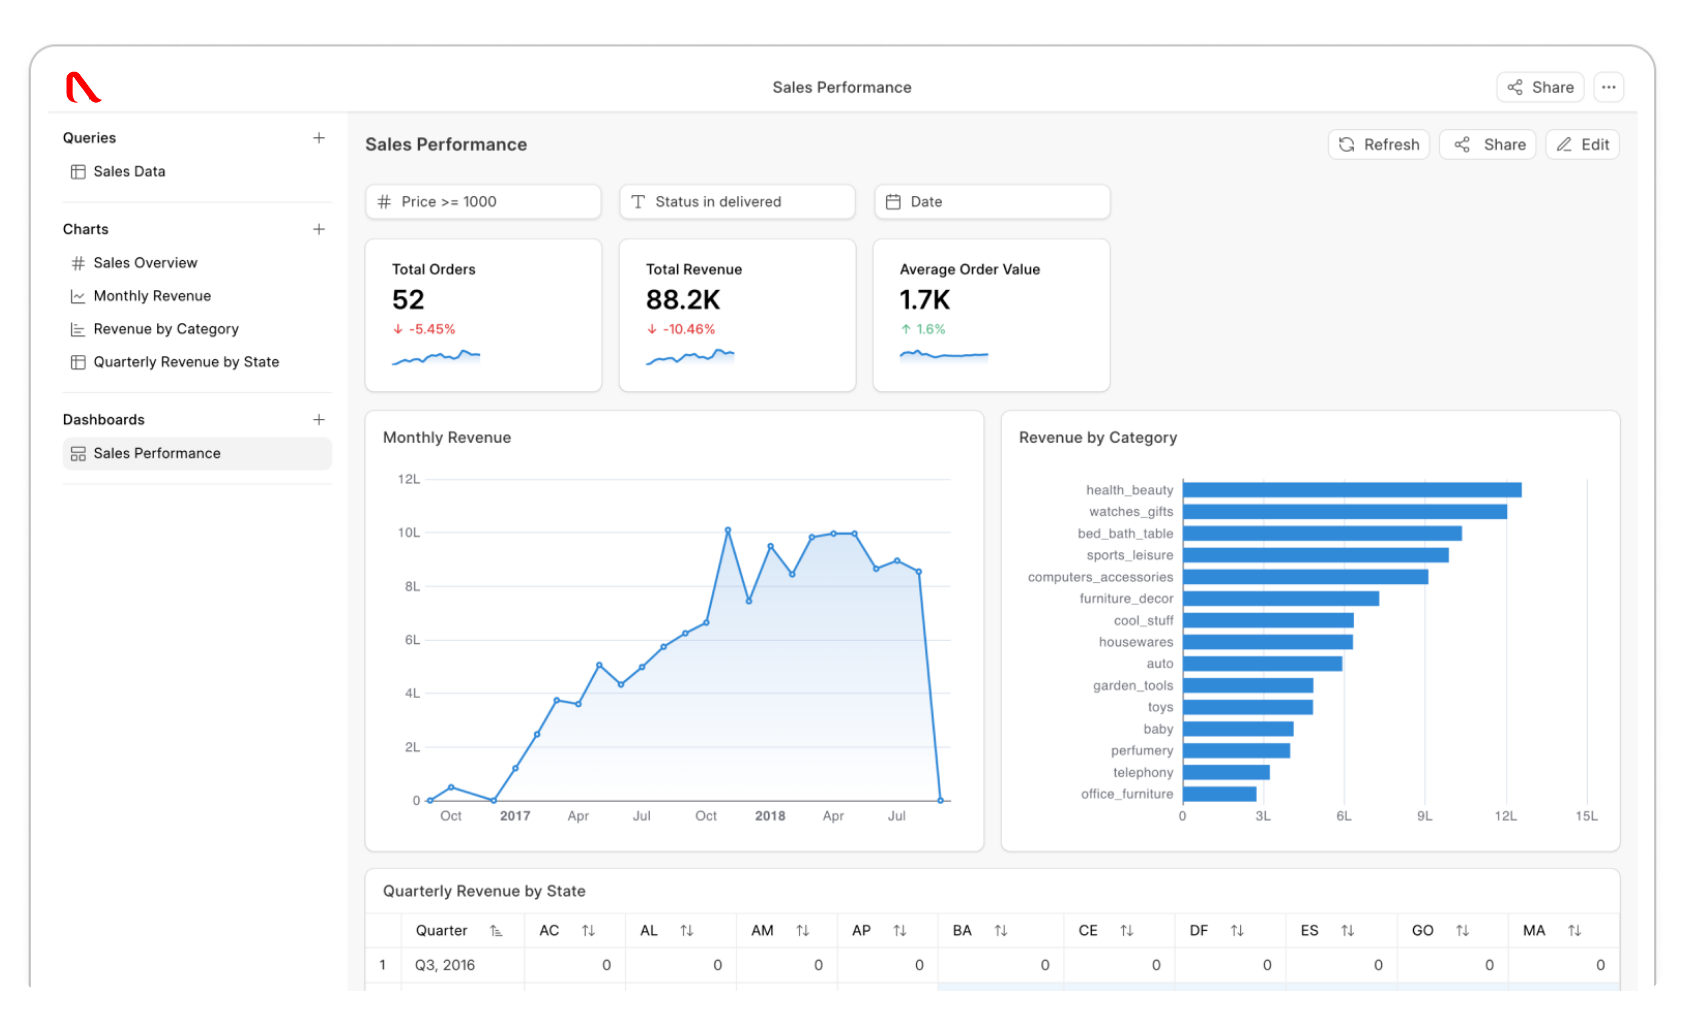Click the top header Share button

tap(1540, 87)
